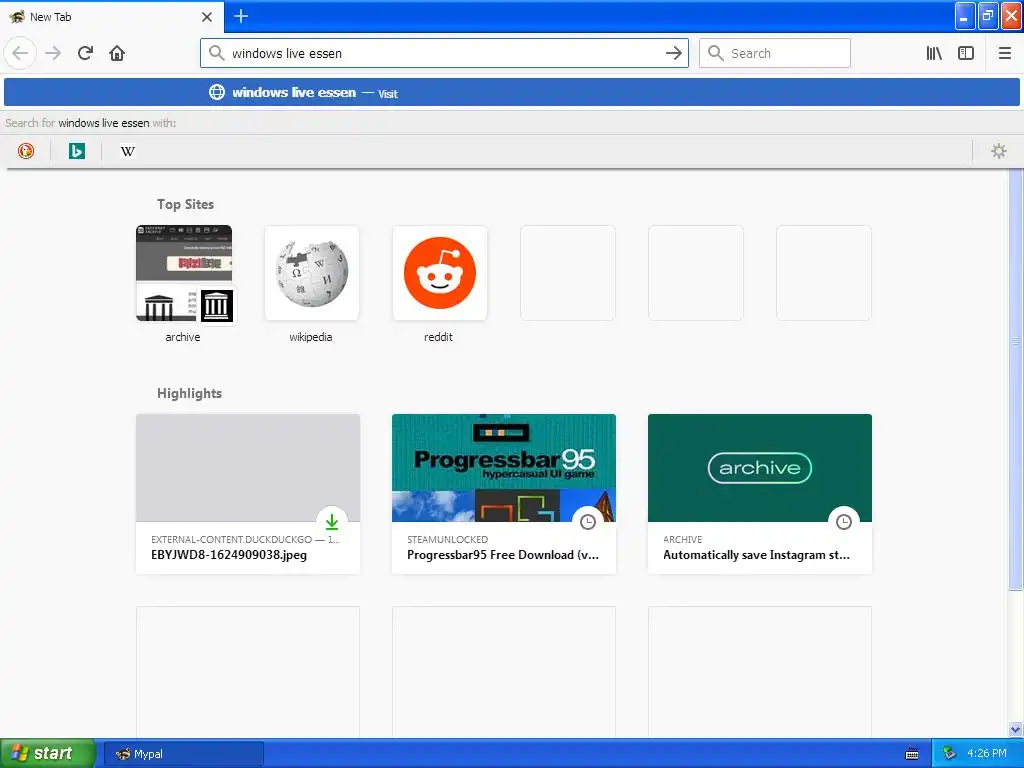The height and width of the screenshot is (768, 1024).
Task: Search with the Wikipedia engine icon
Action: (127, 151)
